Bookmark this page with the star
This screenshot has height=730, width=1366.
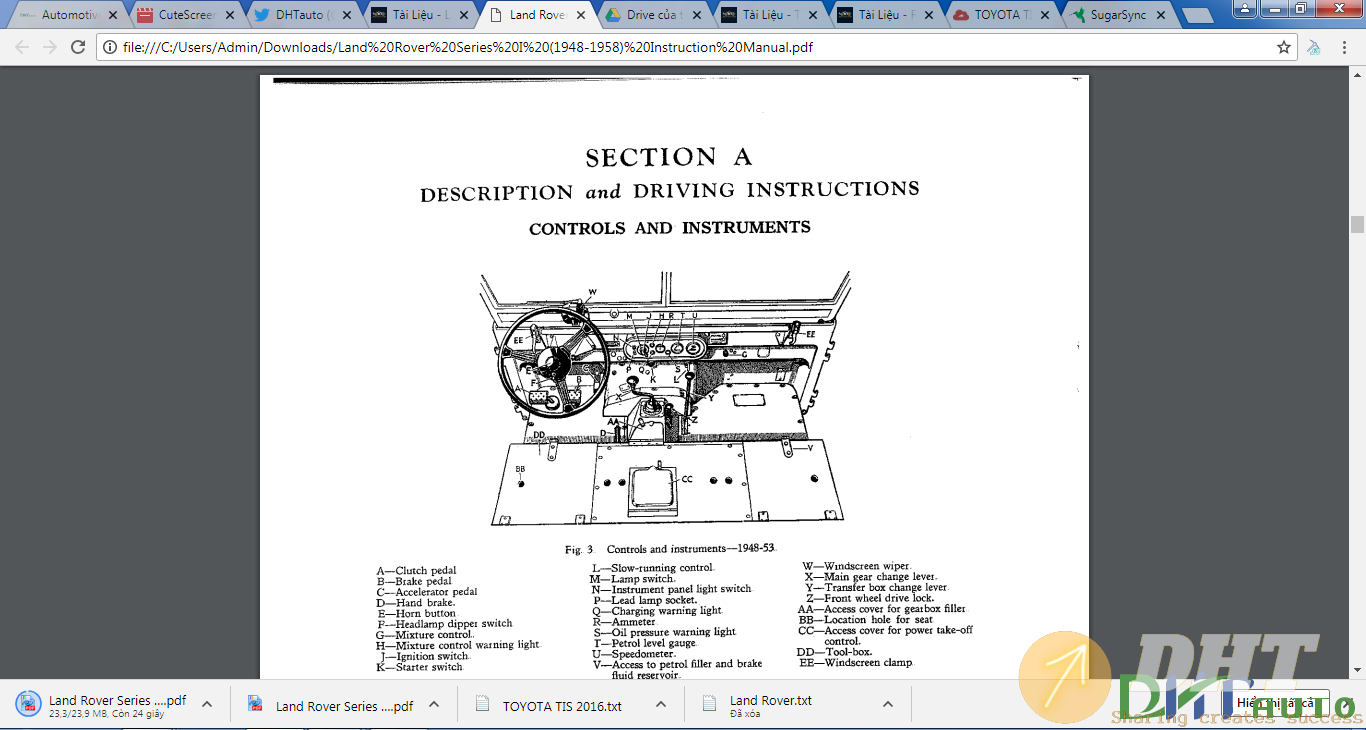(1284, 47)
